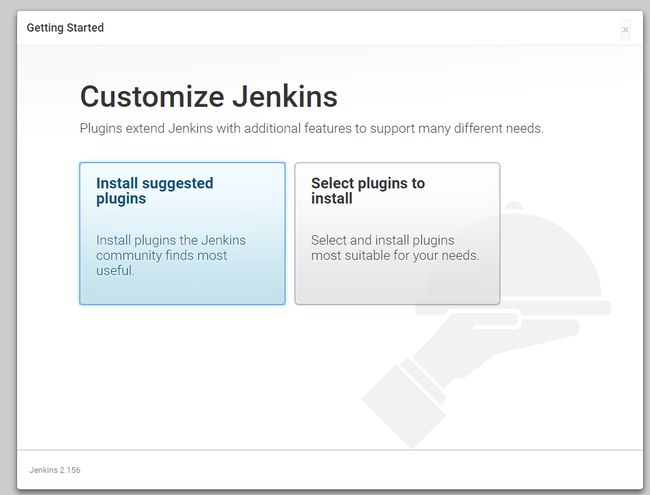Click the 'Plugins extend Jenkins' description line
This screenshot has width=650, height=495.
point(311,129)
